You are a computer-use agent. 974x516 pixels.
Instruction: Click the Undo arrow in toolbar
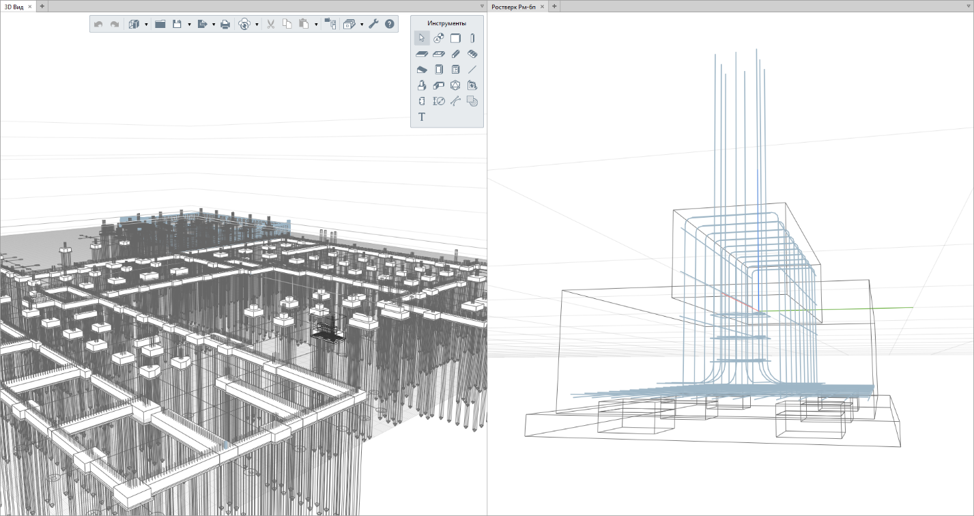(98, 24)
